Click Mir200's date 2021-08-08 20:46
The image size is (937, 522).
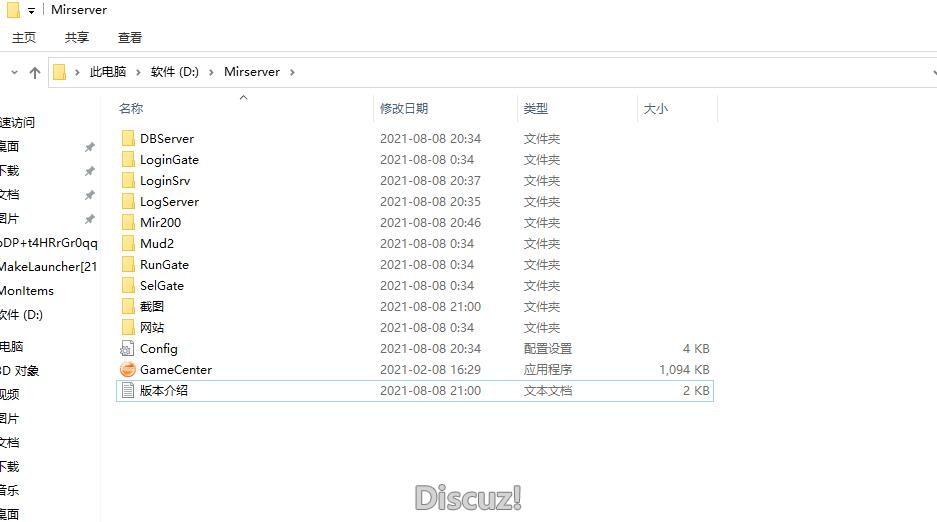tap(430, 223)
